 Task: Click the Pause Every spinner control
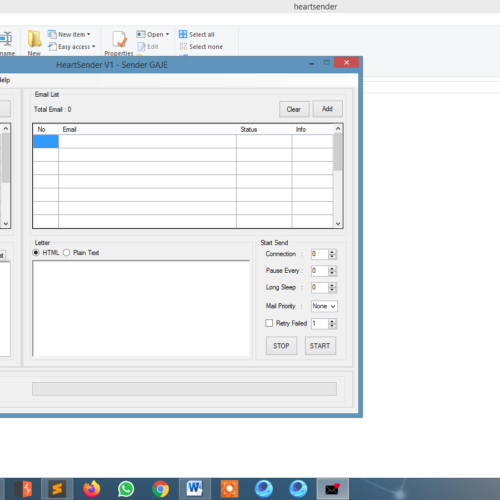332,271
